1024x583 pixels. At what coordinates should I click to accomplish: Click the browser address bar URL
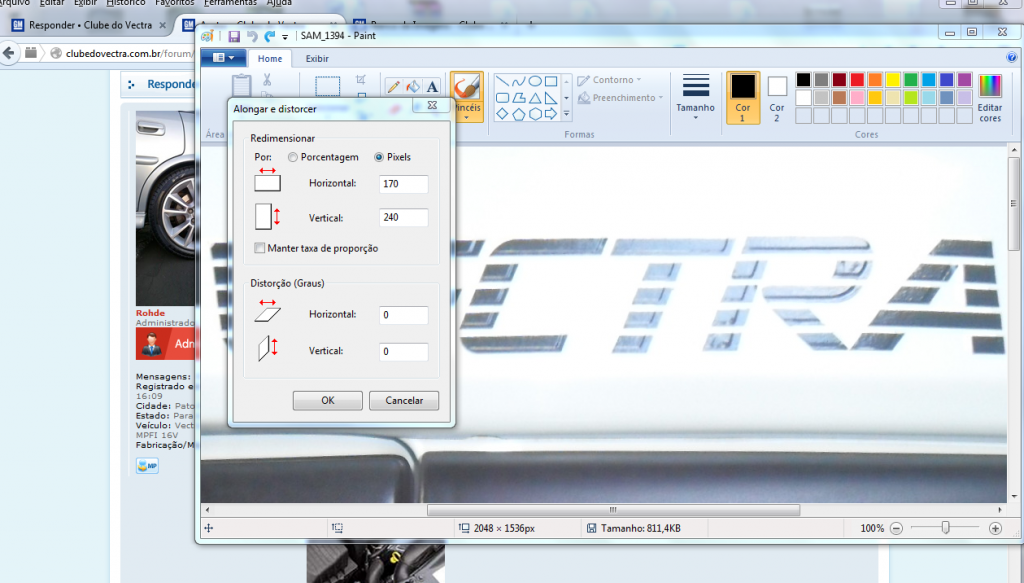tap(129, 54)
